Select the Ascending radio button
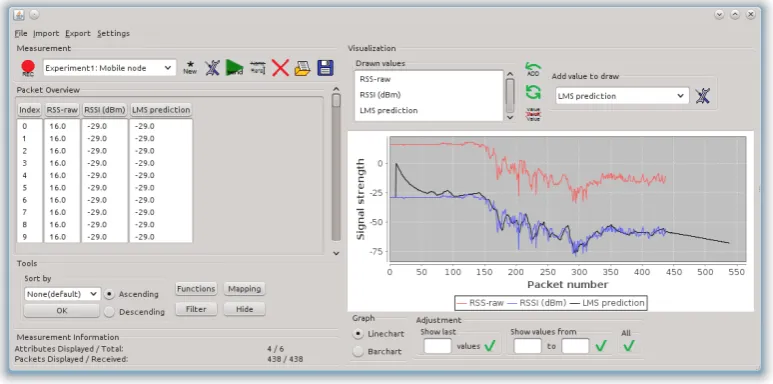773x384 pixels. tap(109, 294)
